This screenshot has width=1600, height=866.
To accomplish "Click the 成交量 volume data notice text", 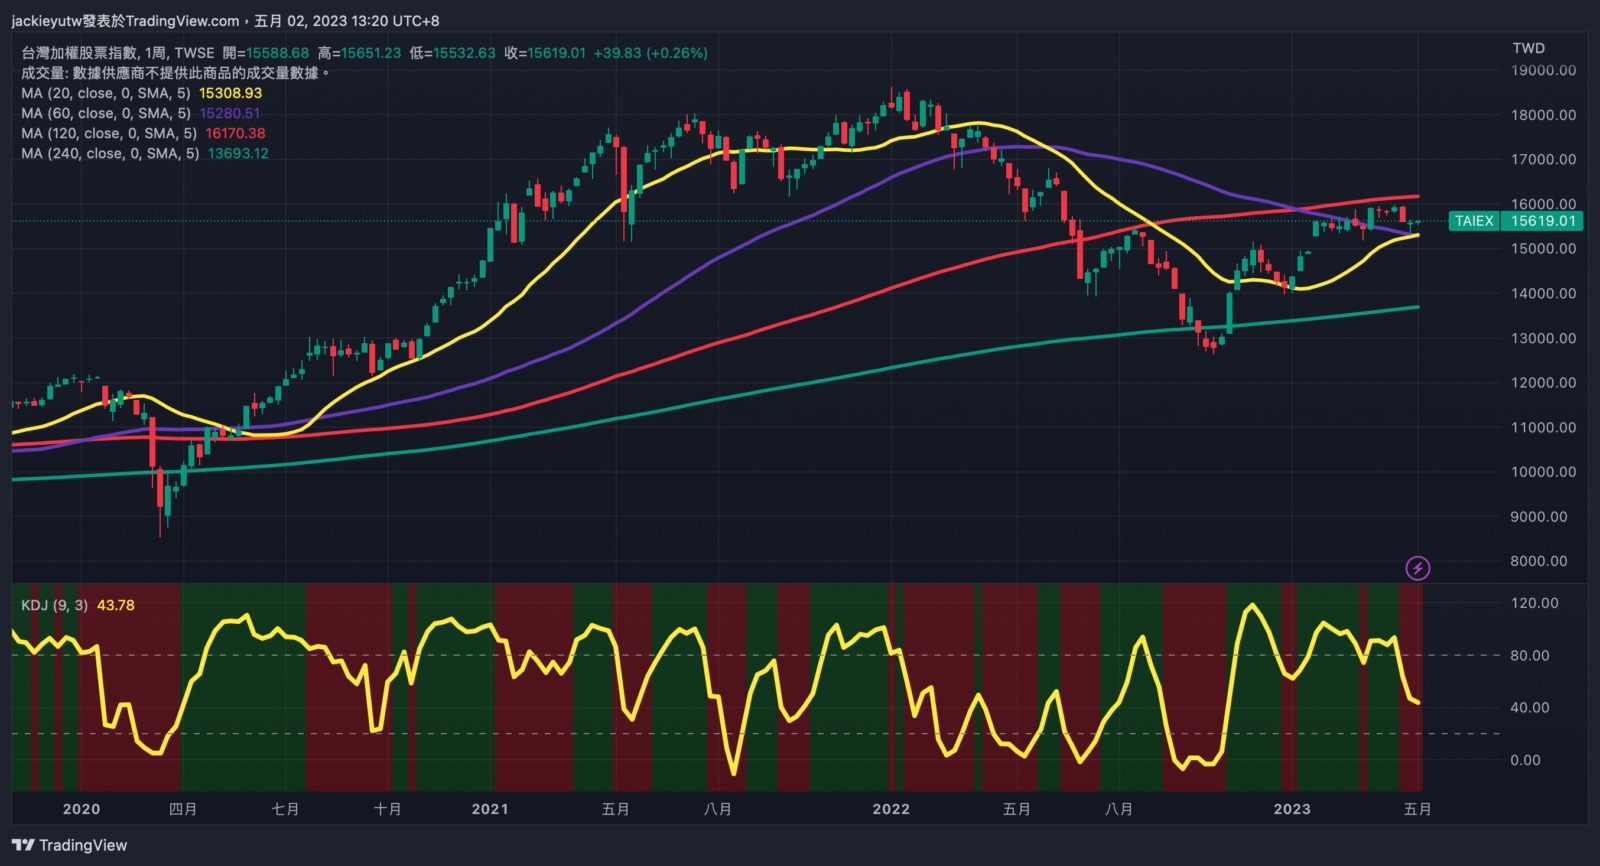I will click(x=175, y=73).
